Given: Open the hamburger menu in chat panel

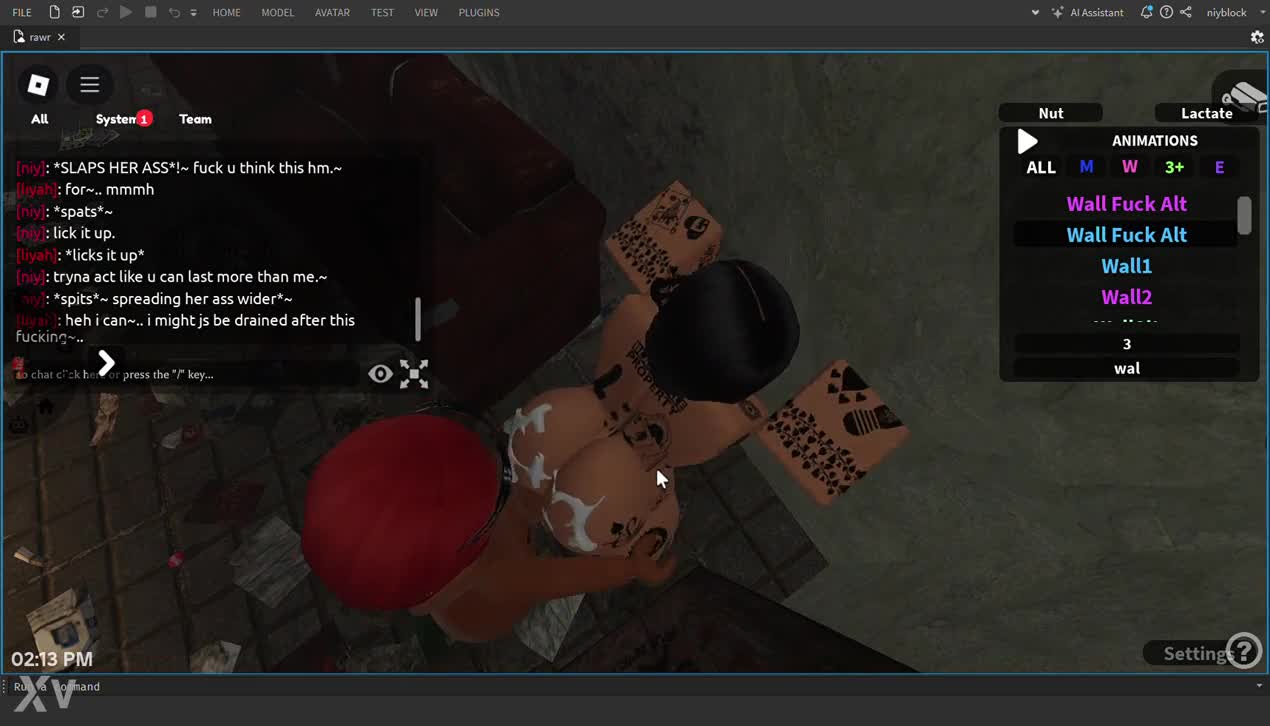Looking at the screenshot, I should point(90,85).
